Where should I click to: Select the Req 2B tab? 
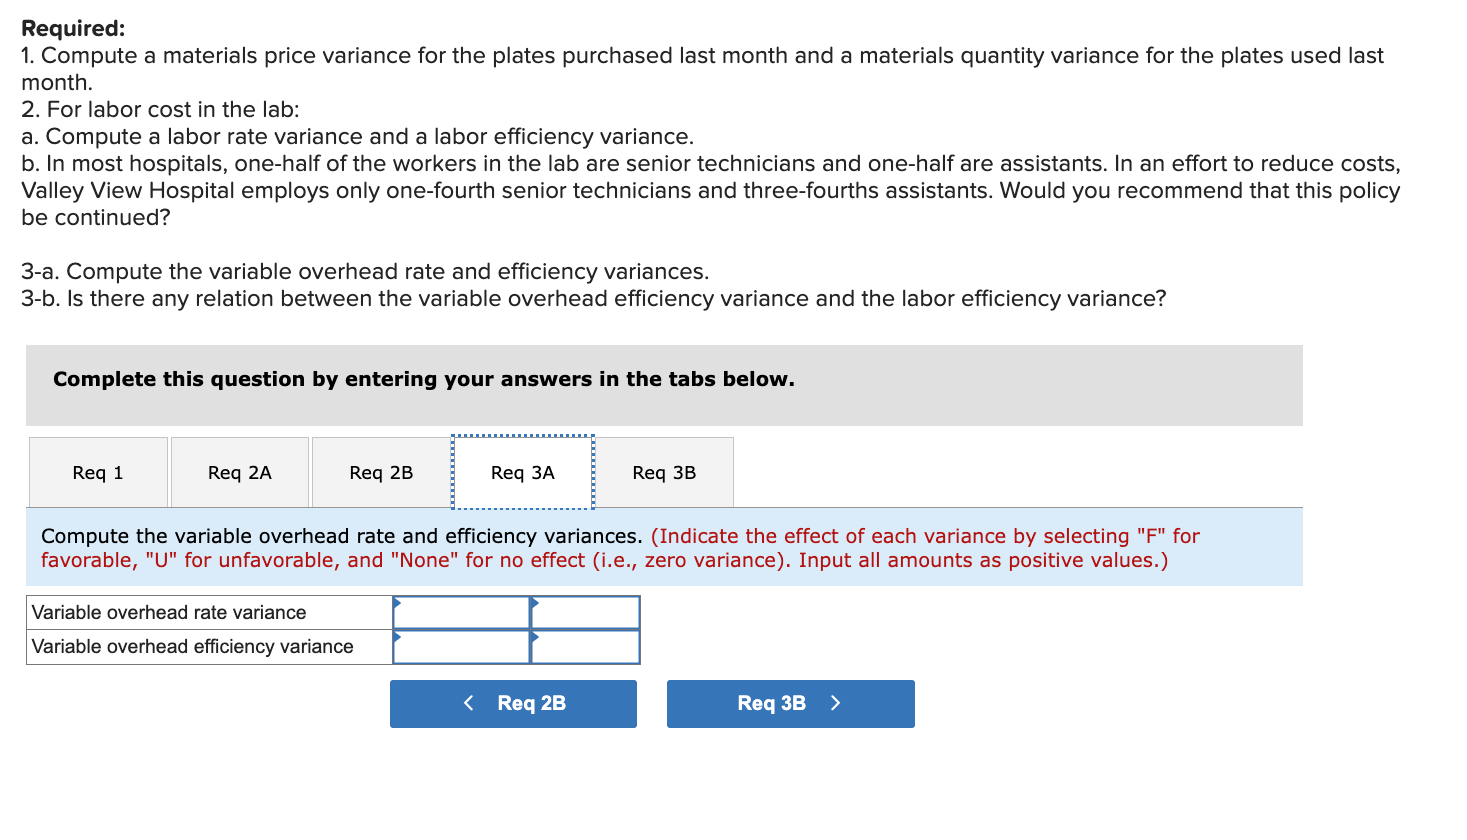tap(381, 471)
